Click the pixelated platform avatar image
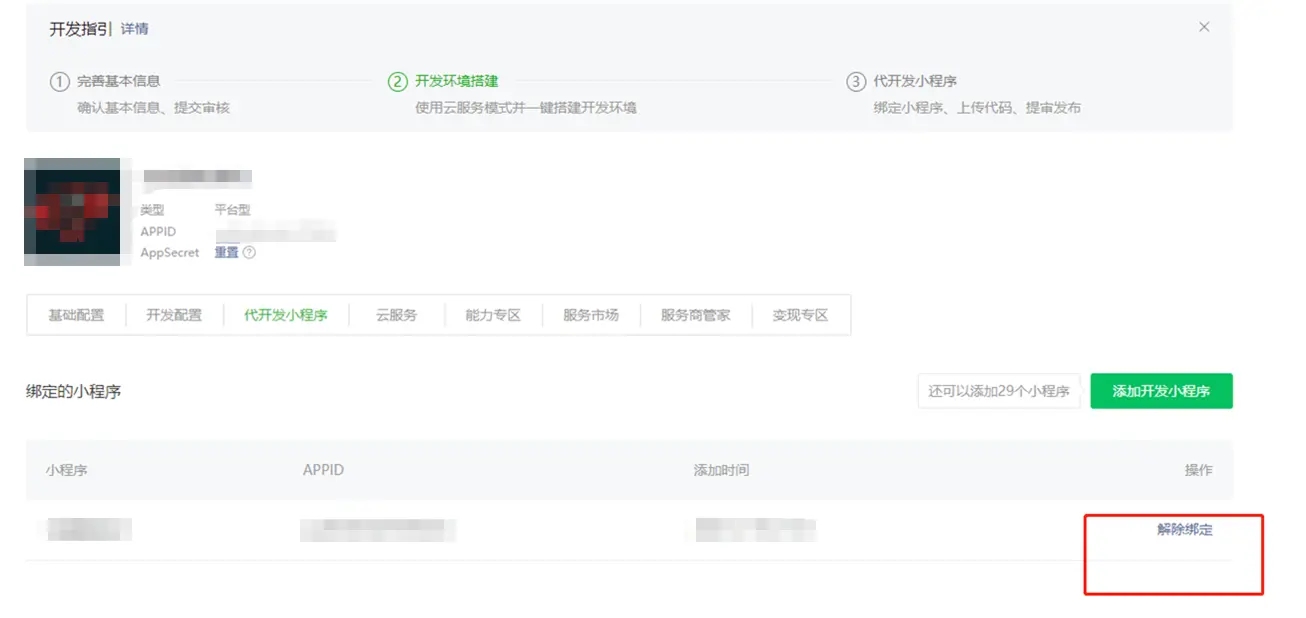 click(72, 211)
